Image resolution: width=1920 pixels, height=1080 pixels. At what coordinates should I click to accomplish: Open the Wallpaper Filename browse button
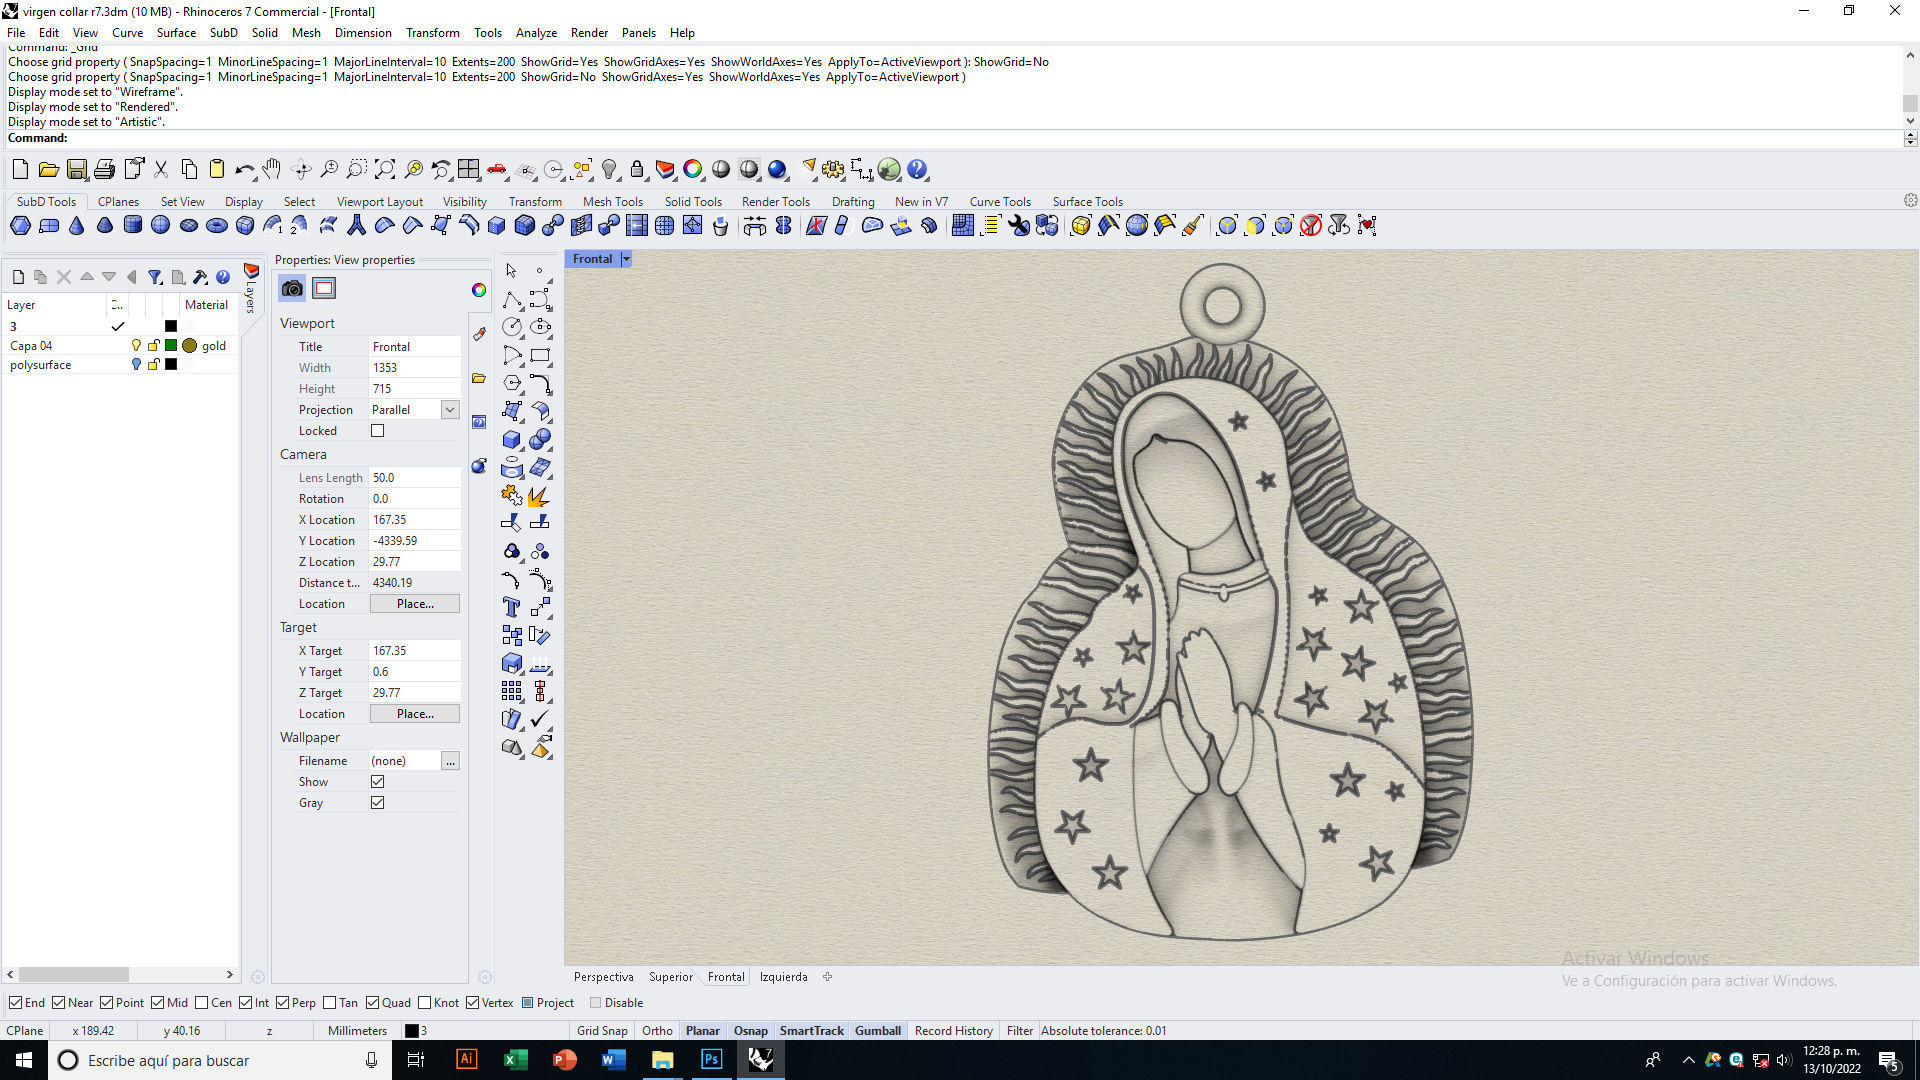point(450,761)
